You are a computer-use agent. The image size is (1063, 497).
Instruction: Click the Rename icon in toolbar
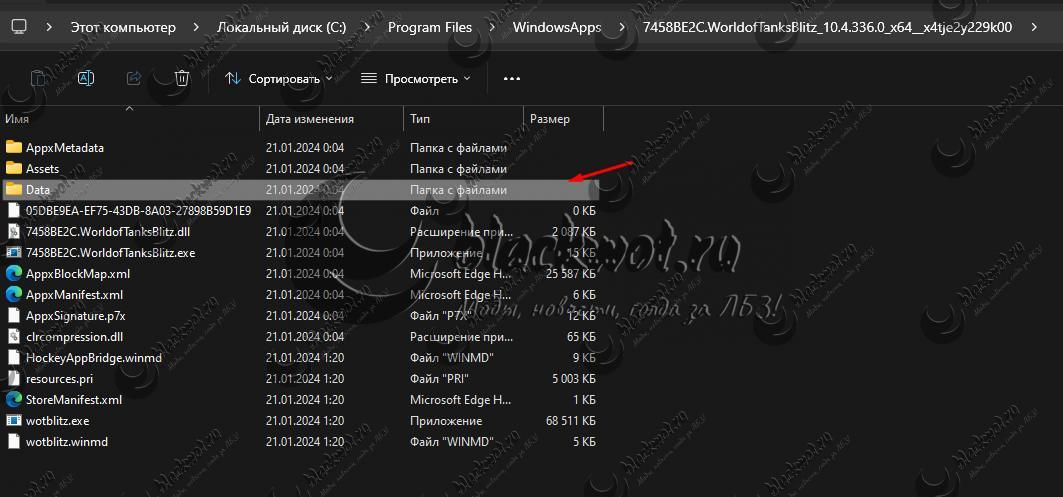coord(86,79)
